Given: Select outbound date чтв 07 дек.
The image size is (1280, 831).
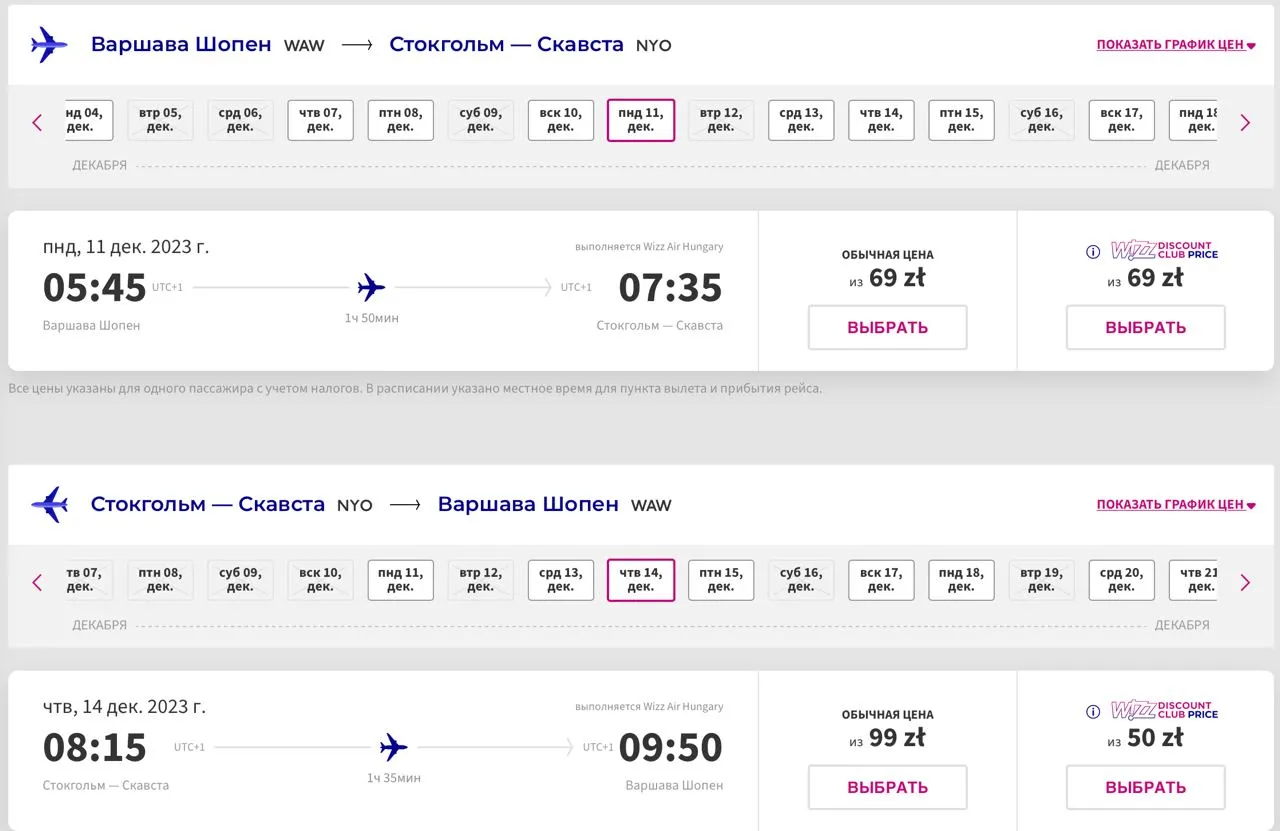Looking at the screenshot, I should point(320,120).
